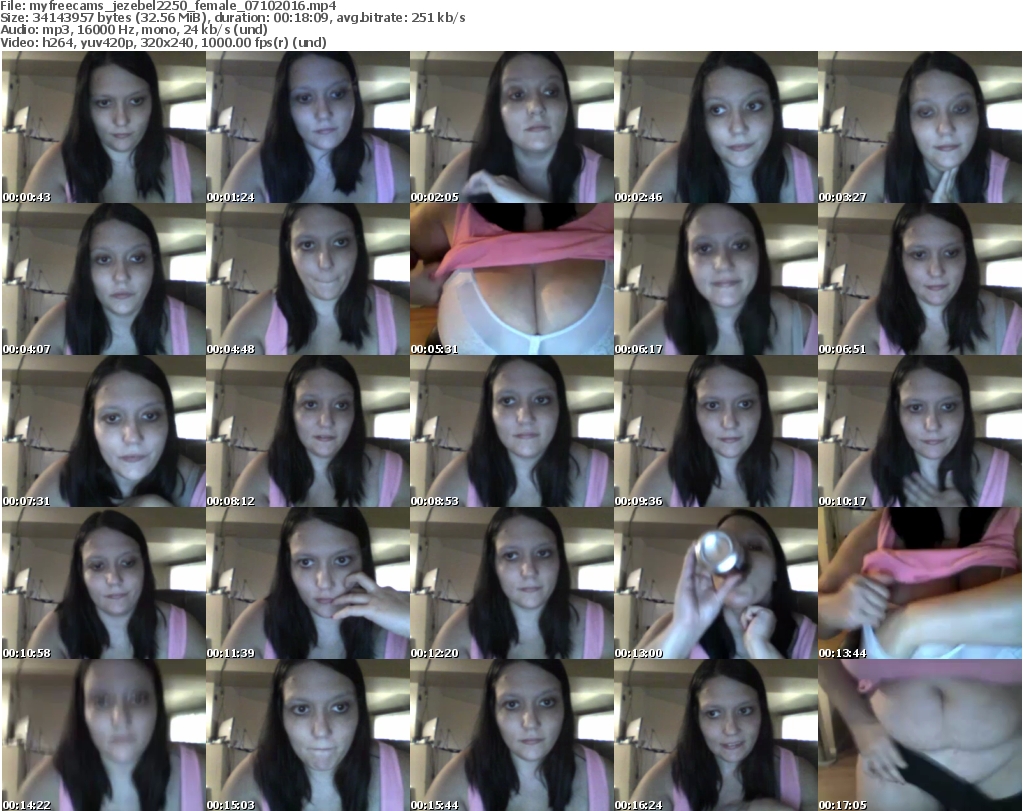Click the frame labeled 00:02:46
The width and height of the screenshot is (1024, 811).
715,127
